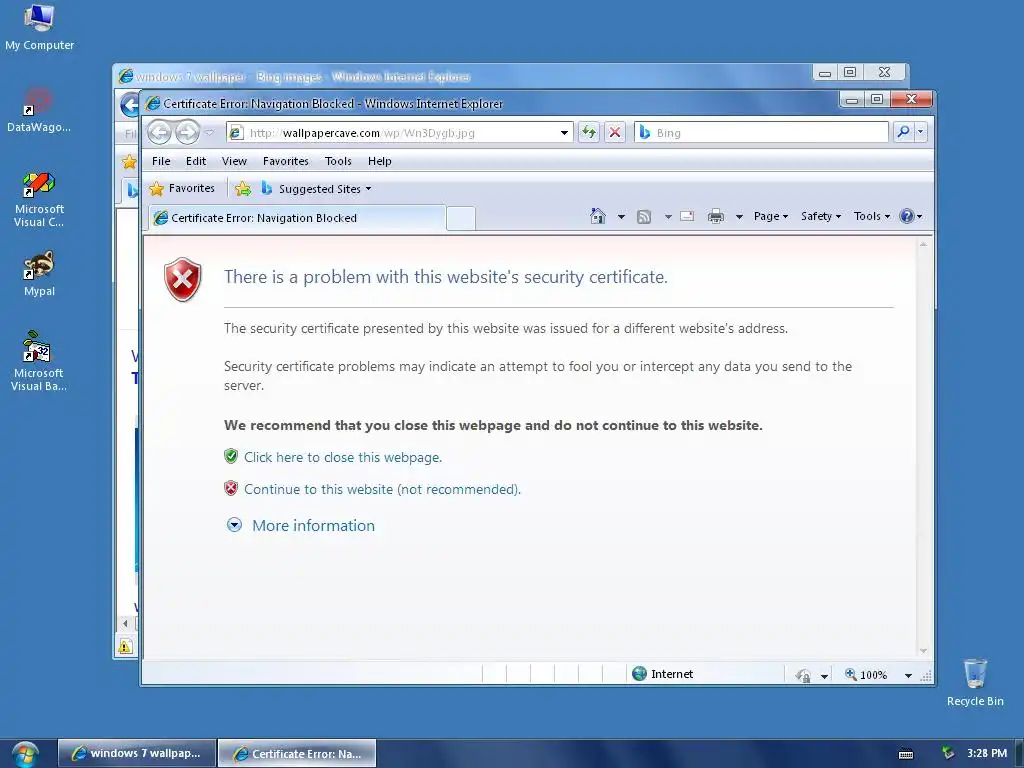Open the zoom level dropdown arrow
The image size is (1024, 768).
908,675
